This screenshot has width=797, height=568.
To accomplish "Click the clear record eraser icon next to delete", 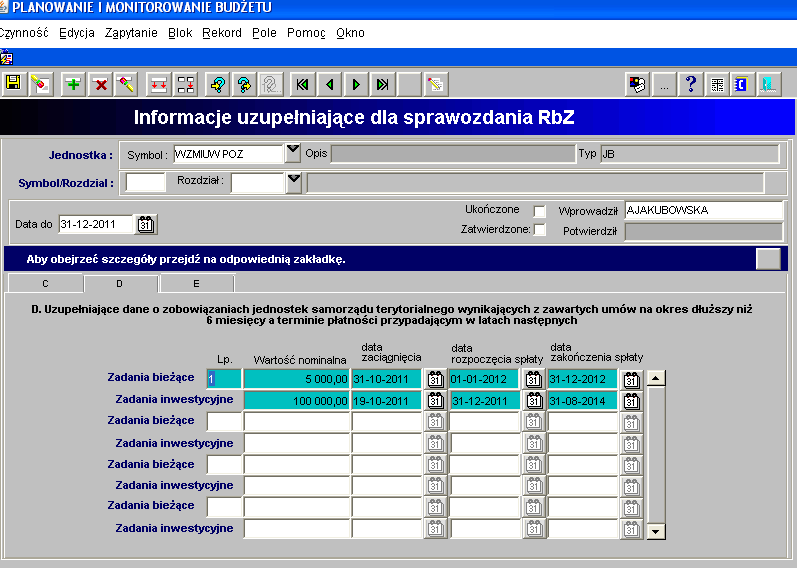I will 126,84.
